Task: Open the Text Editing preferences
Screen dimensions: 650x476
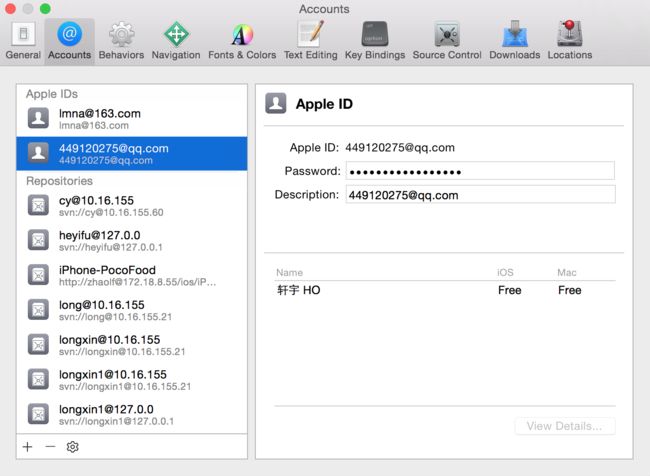Action: [310, 41]
